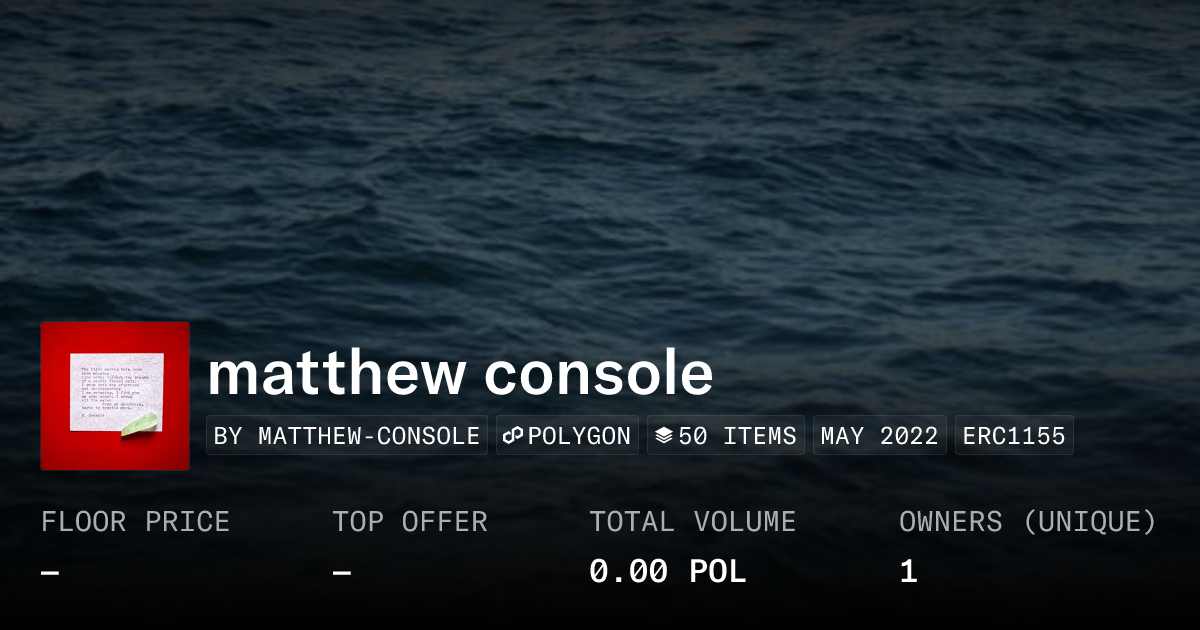Click the TOTAL VOLUME stat label
The image size is (1200, 630).
pyautogui.click(x=692, y=522)
